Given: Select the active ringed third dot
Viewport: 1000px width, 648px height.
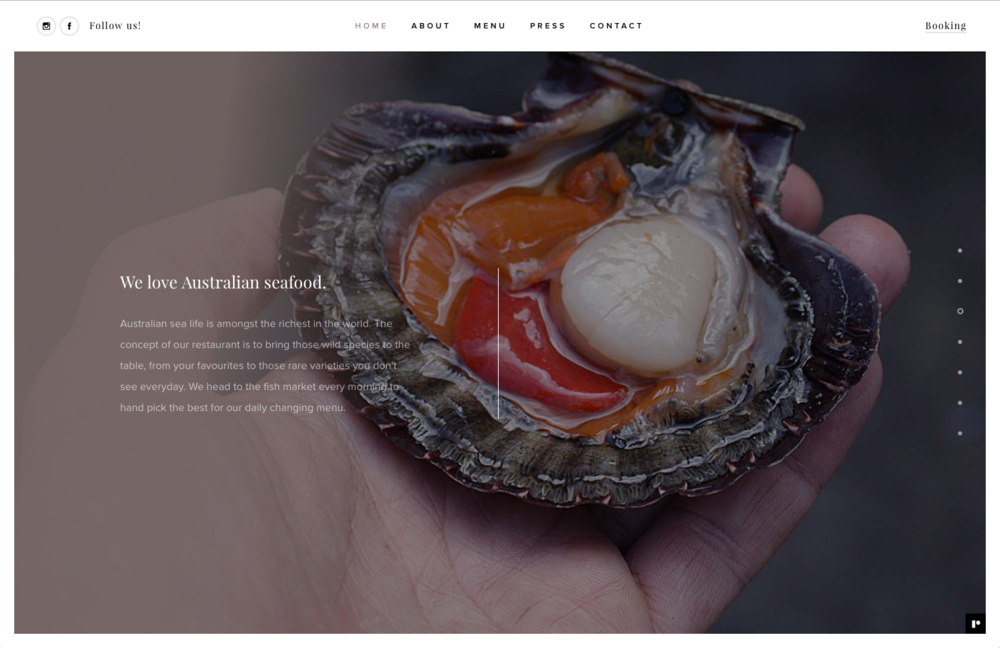Looking at the screenshot, I should 960,311.
